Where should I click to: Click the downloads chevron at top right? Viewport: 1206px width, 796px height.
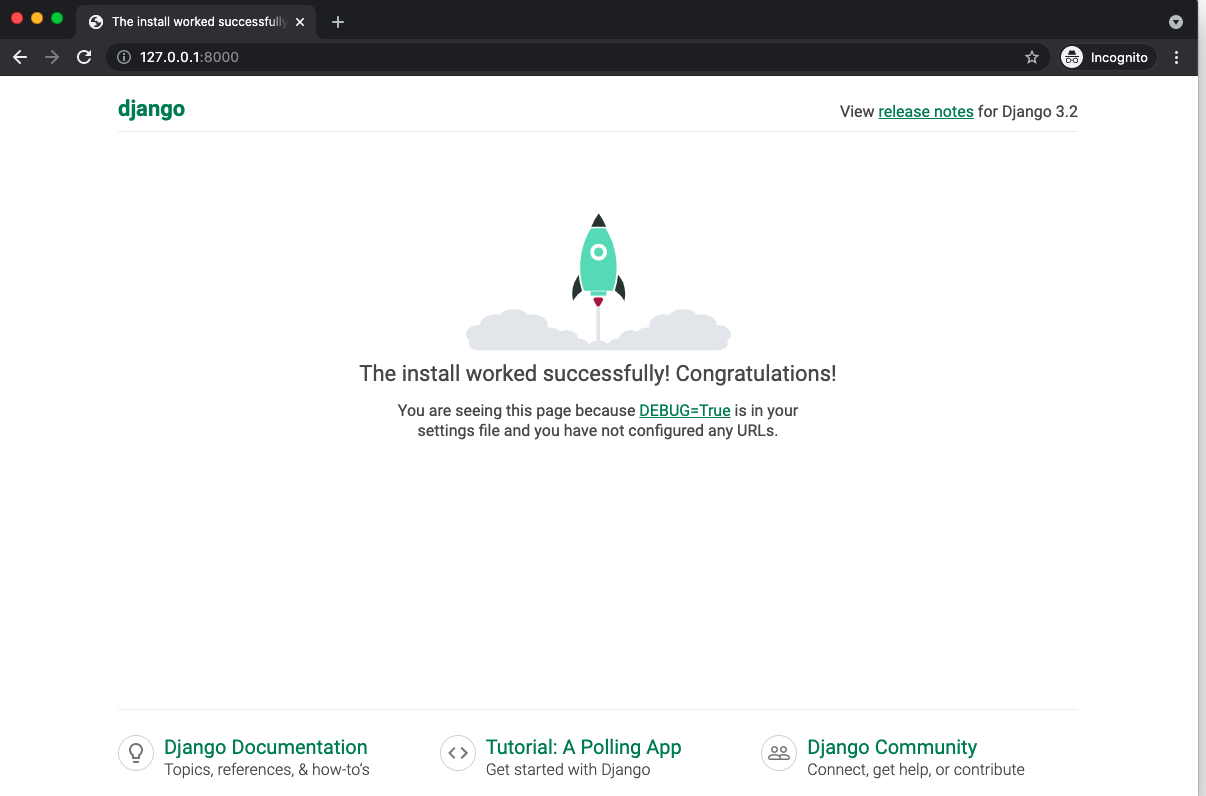[1175, 21]
